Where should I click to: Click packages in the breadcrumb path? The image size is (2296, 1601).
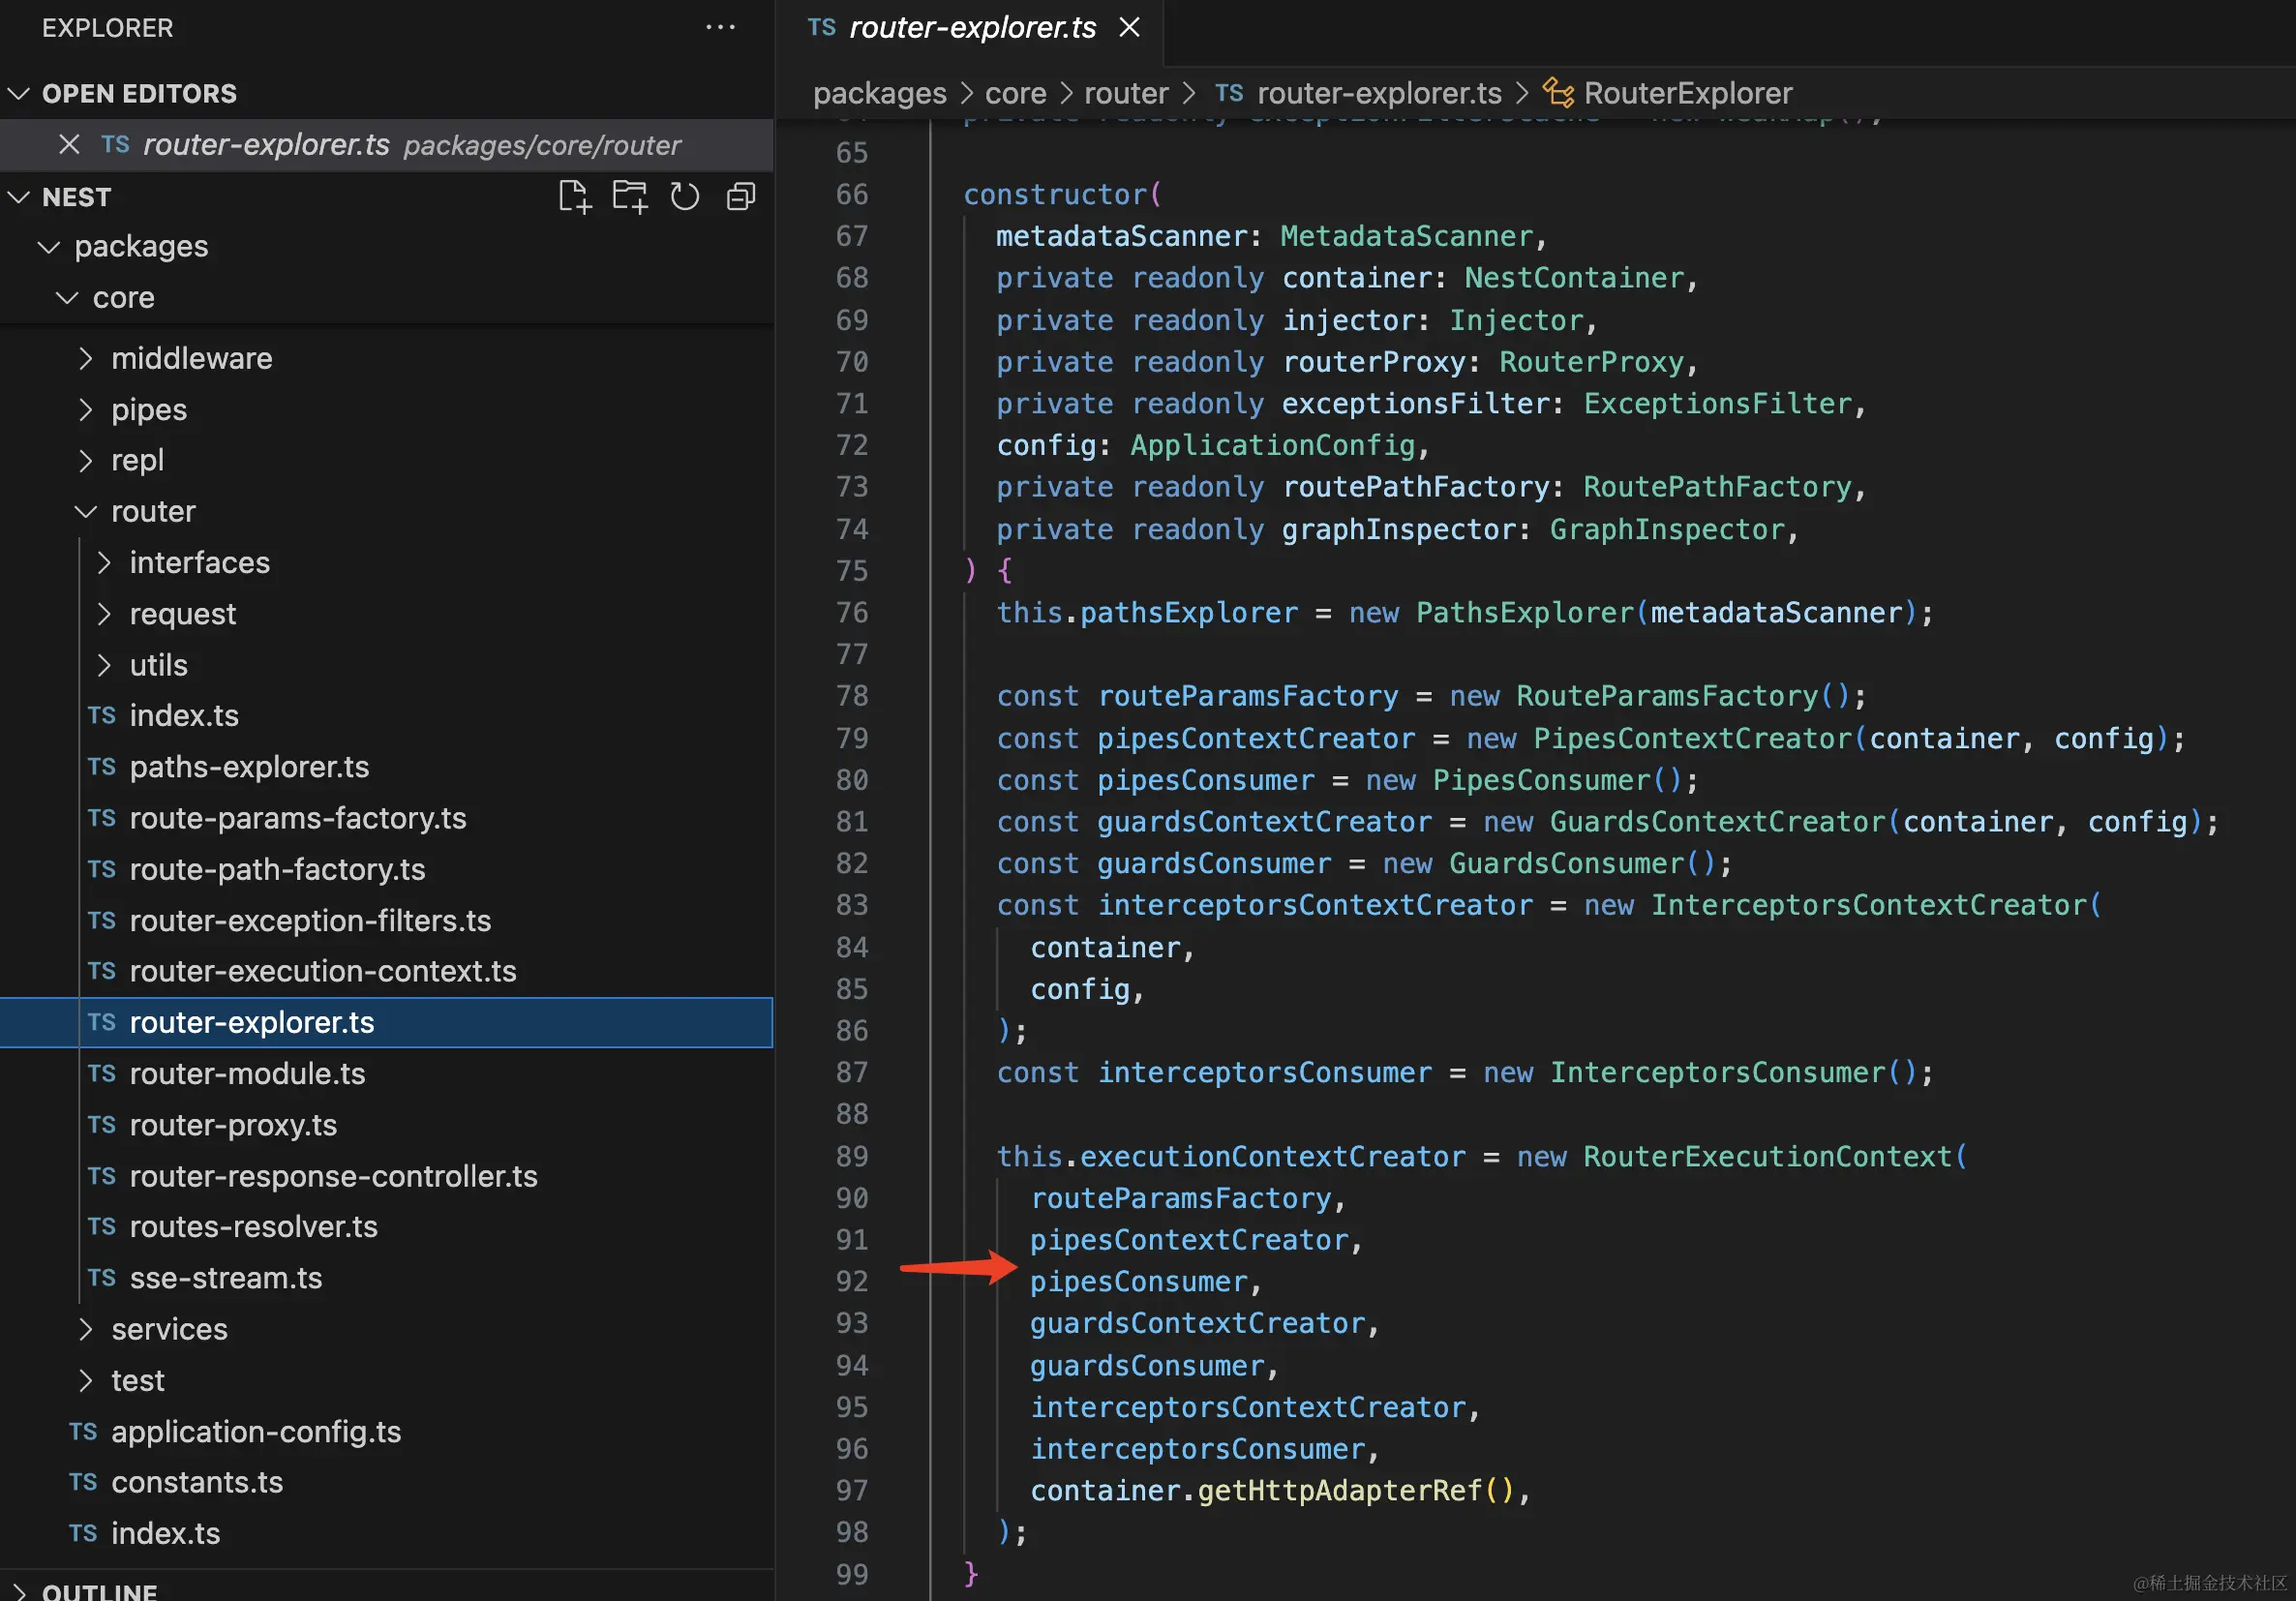pos(879,93)
